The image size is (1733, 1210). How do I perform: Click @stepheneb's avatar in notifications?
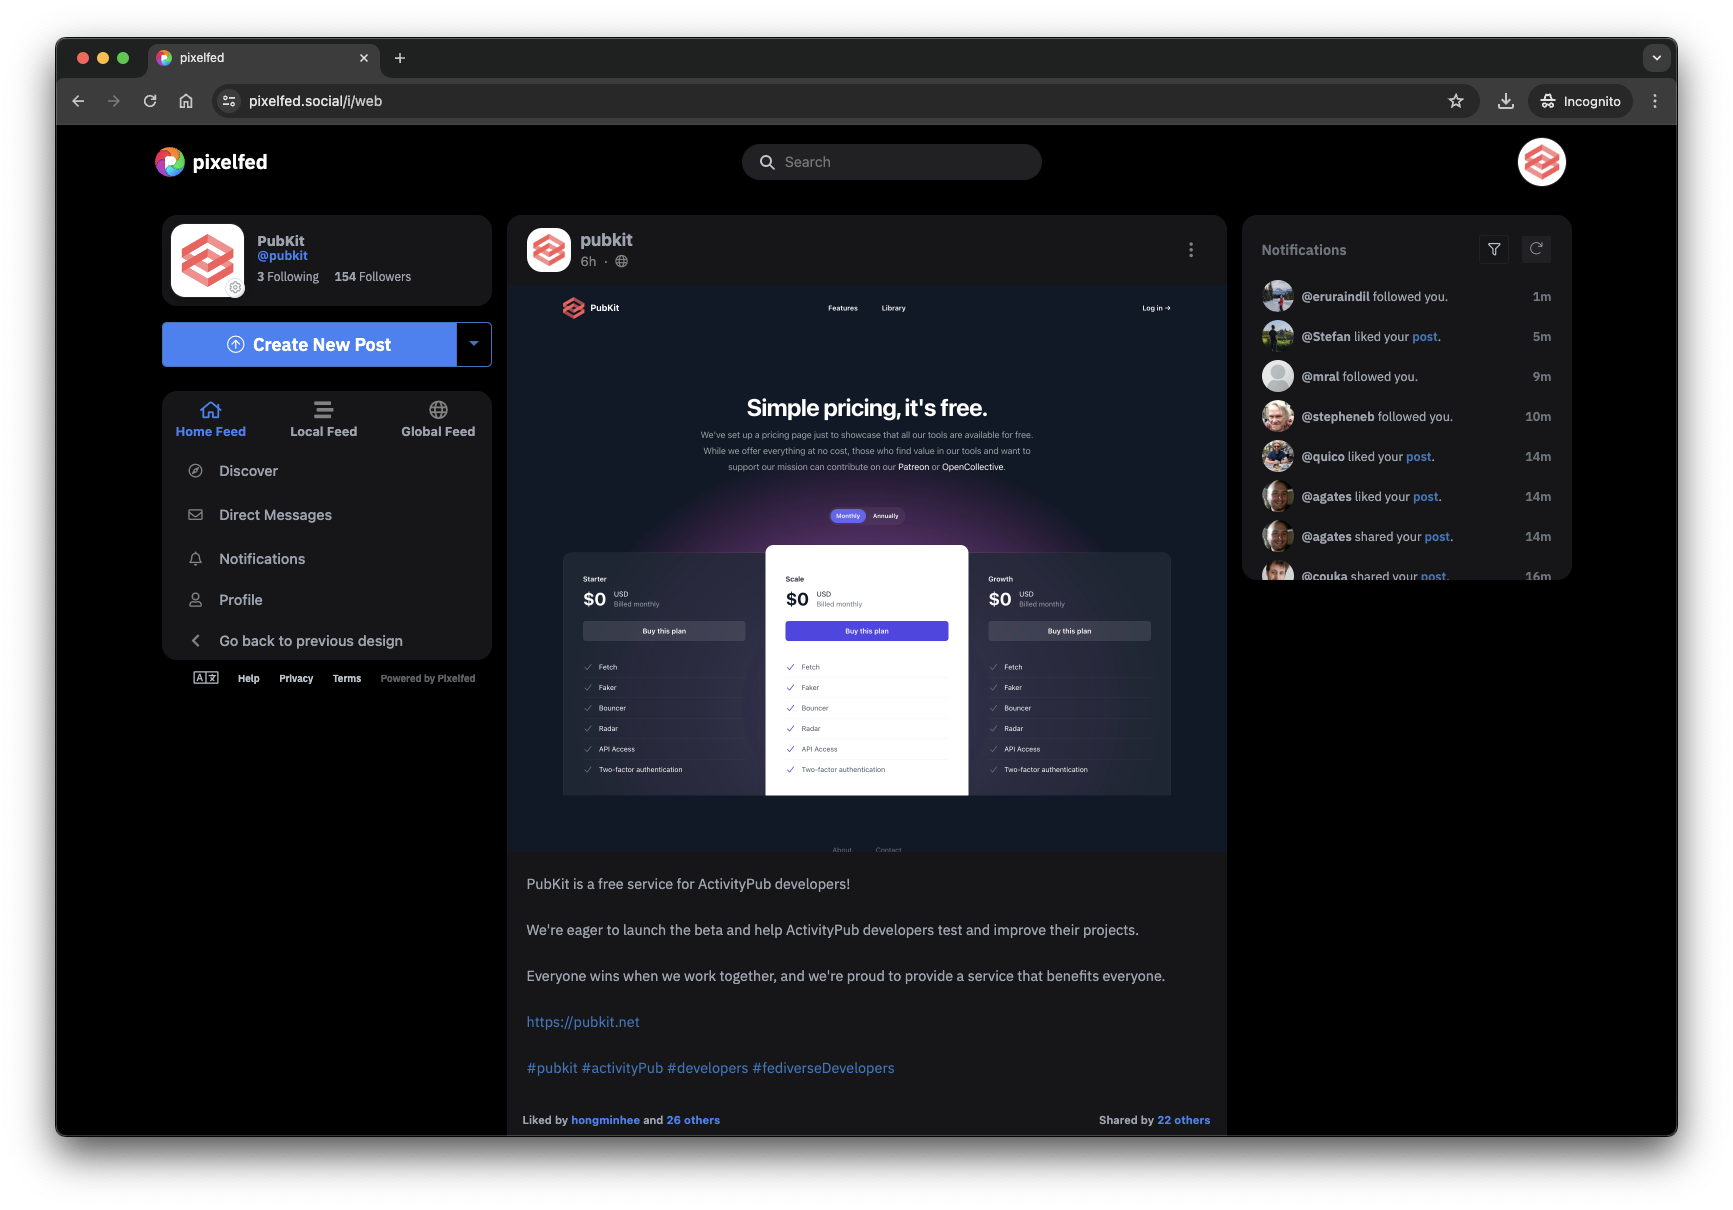(x=1277, y=416)
